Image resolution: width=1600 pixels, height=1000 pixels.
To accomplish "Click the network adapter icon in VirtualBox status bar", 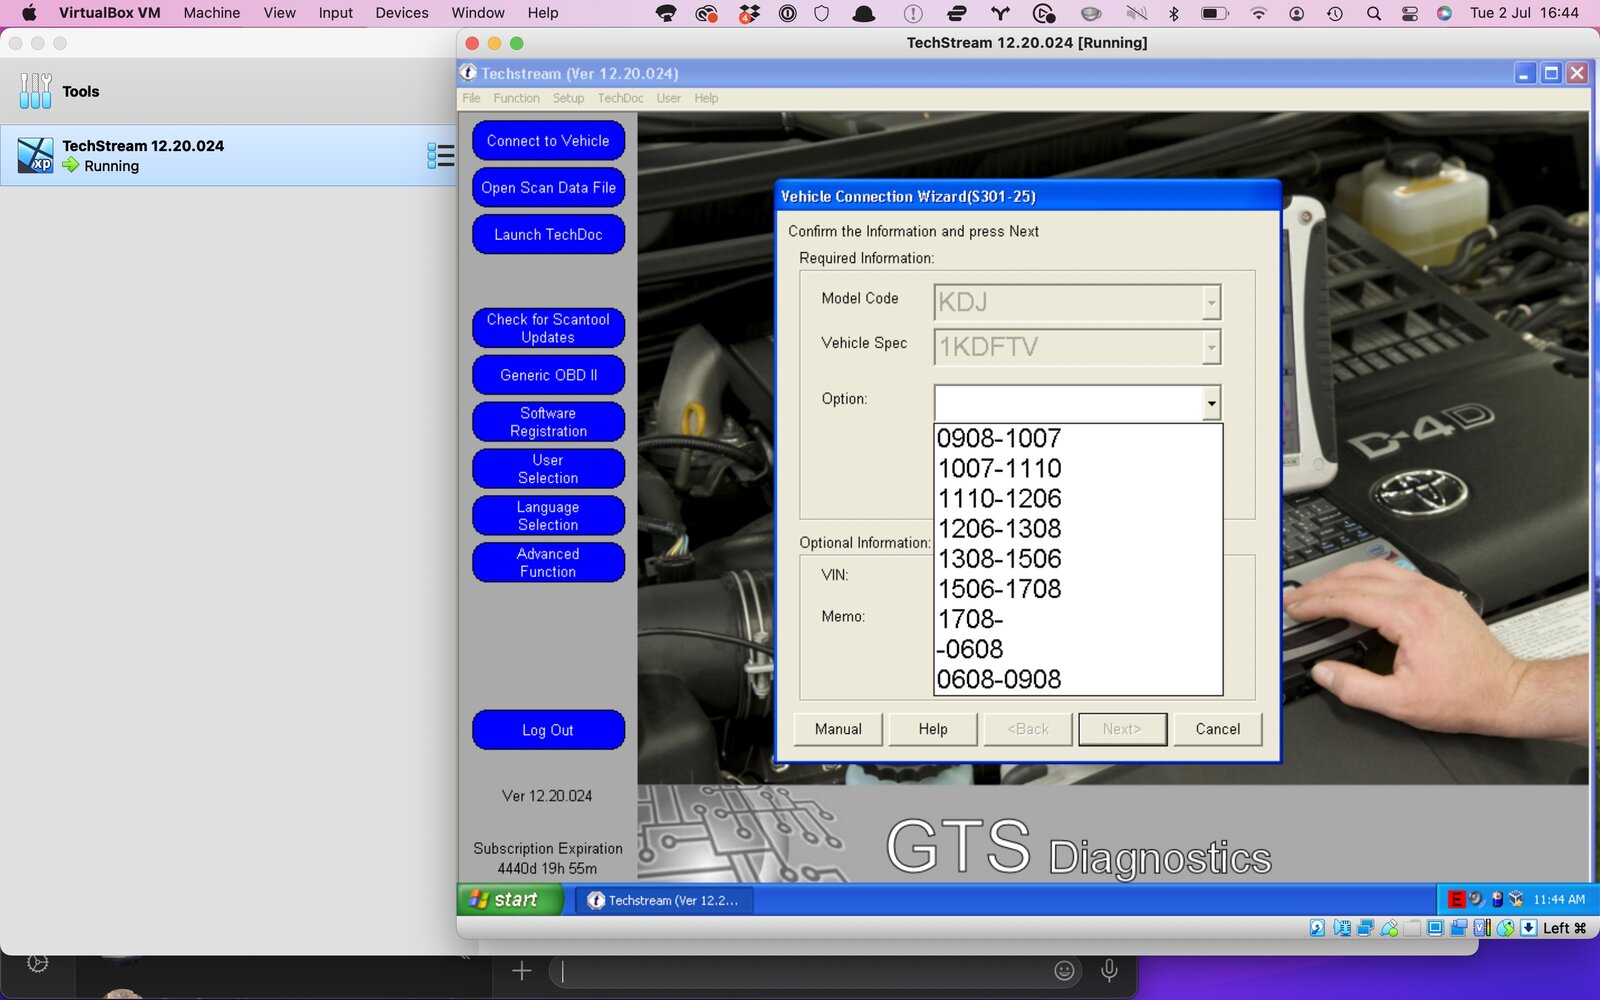I will click(x=1365, y=928).
